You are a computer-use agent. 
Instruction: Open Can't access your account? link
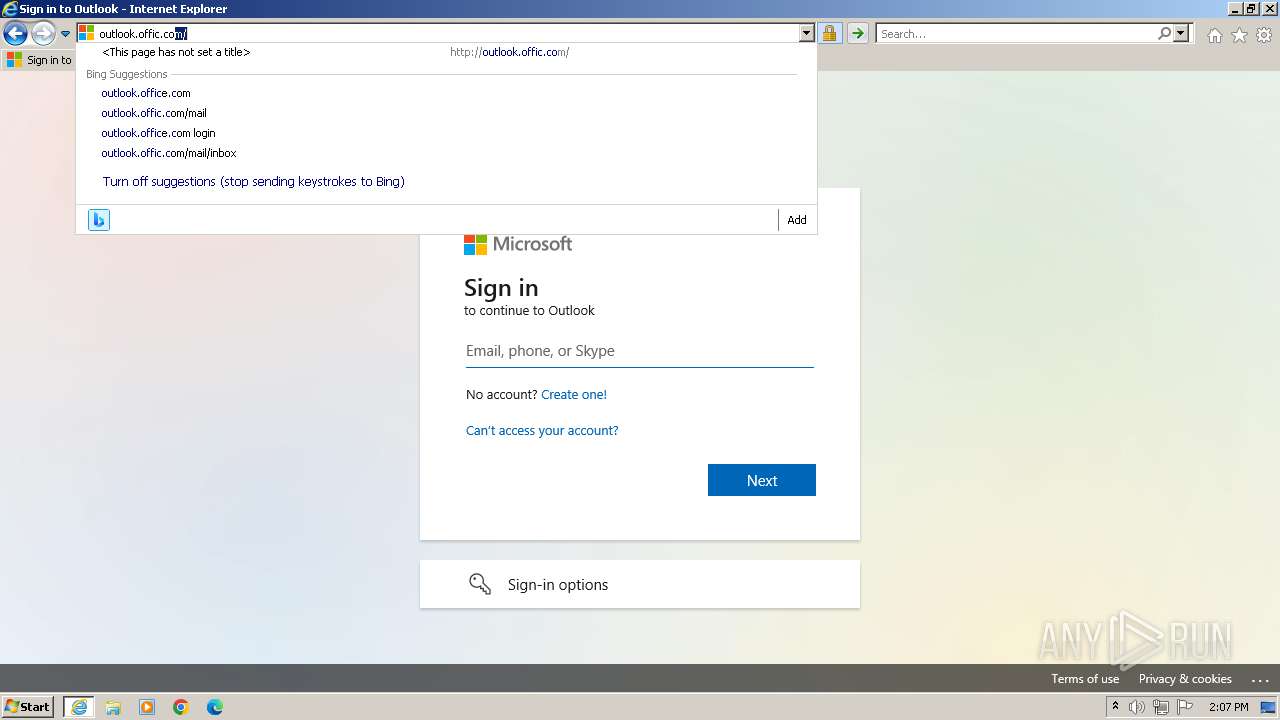(x=542, y=431)
